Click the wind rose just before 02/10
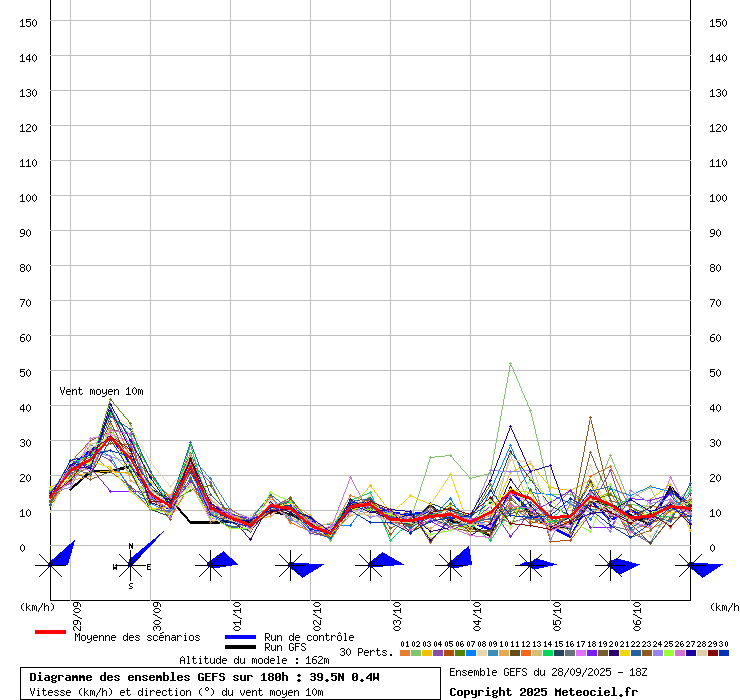Viewport: 740px width, 700px height. [x=291, y=565]
